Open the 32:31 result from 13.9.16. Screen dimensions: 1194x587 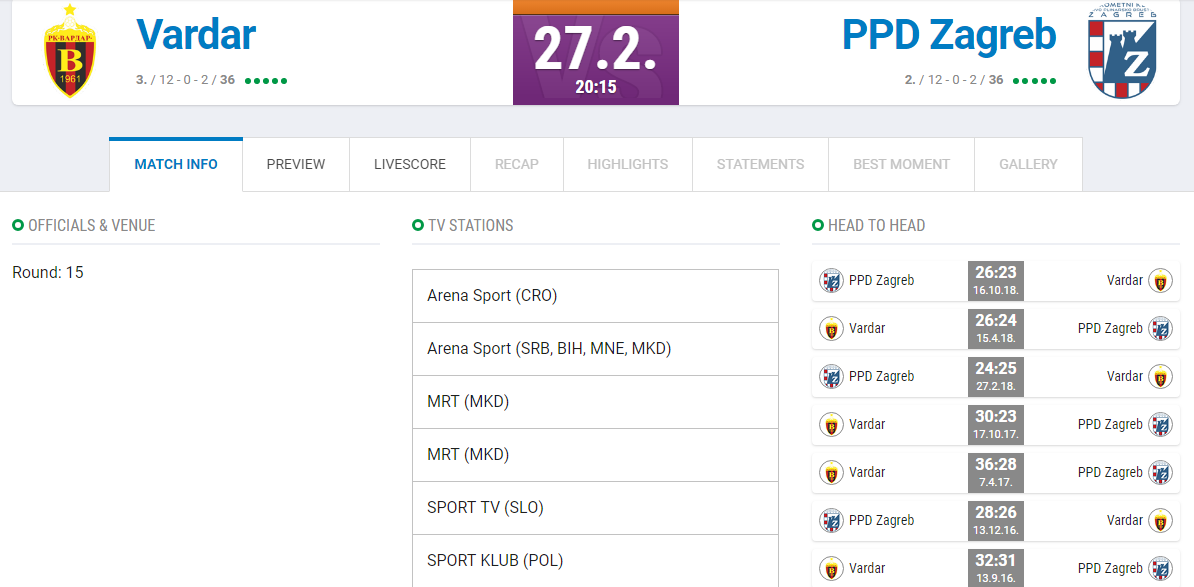coord(996,568)
